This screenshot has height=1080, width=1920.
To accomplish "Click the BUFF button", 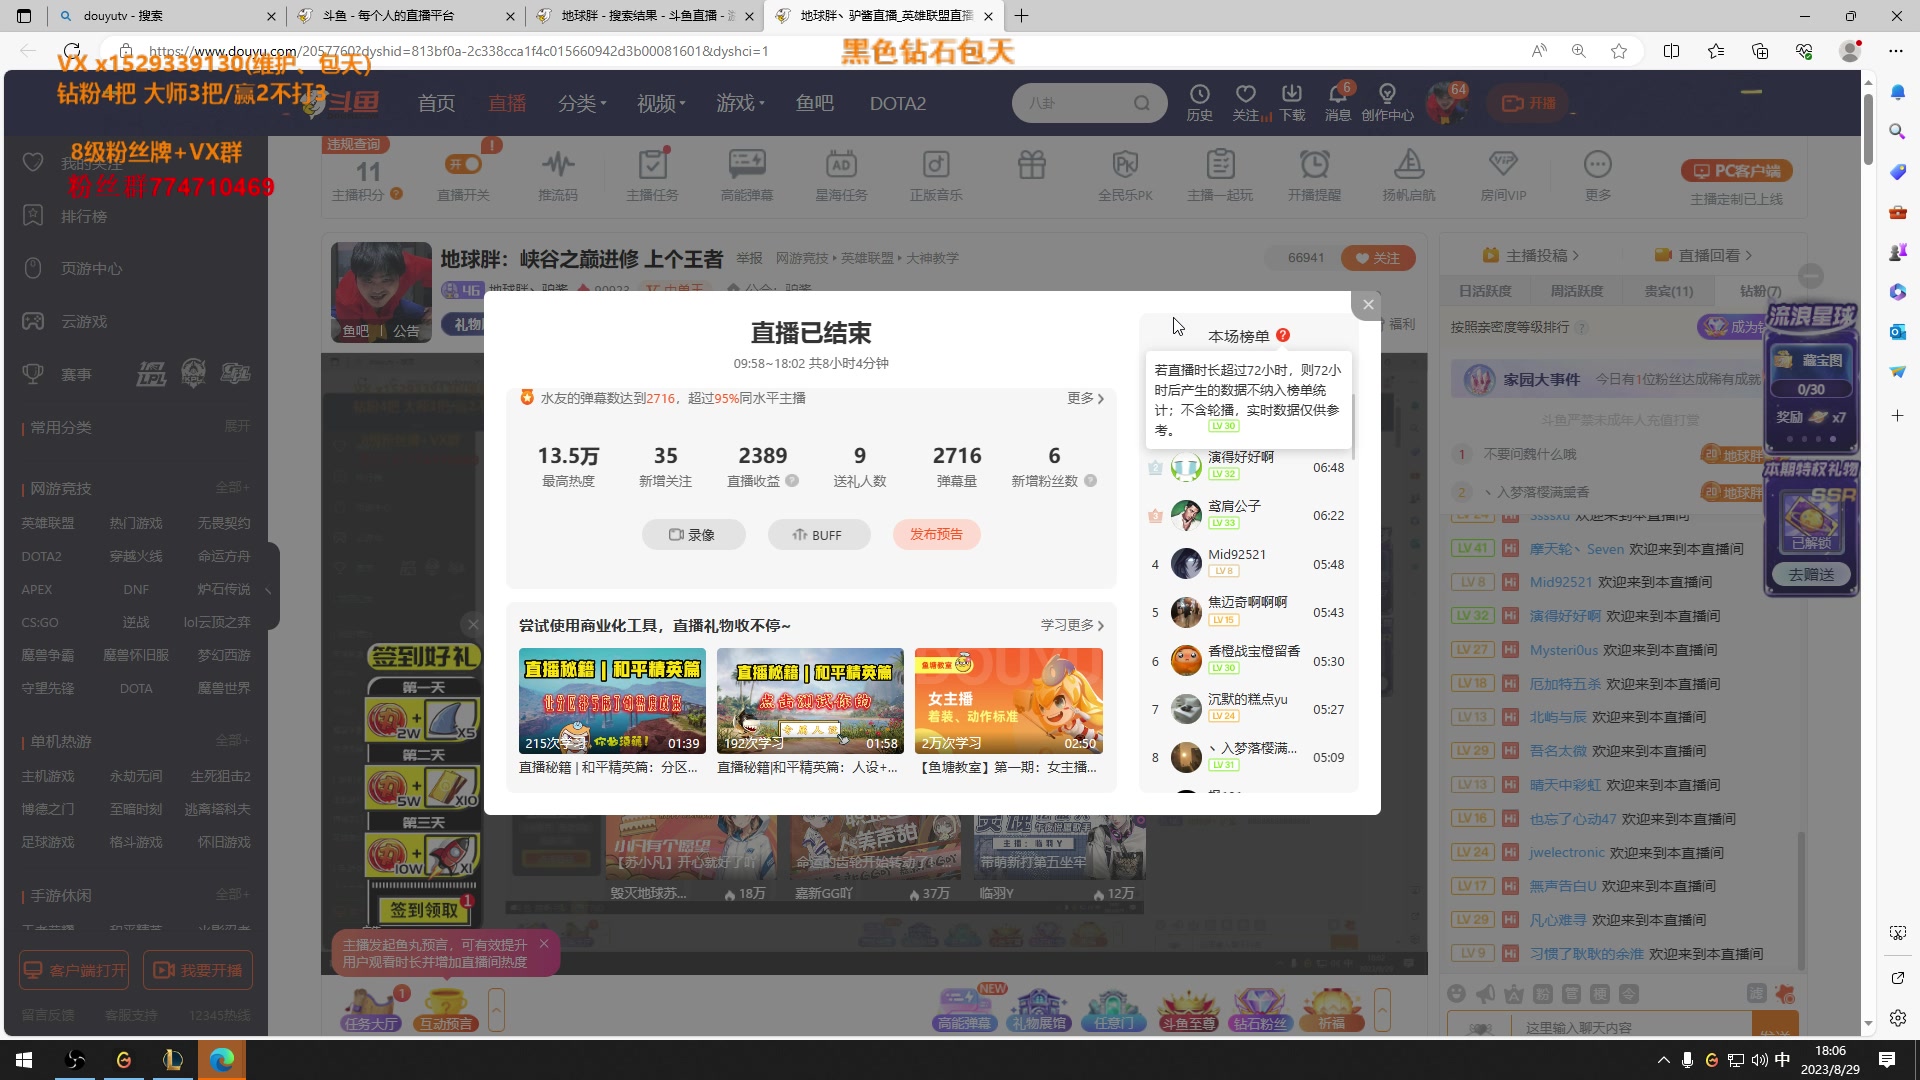I will pos(818,535).
